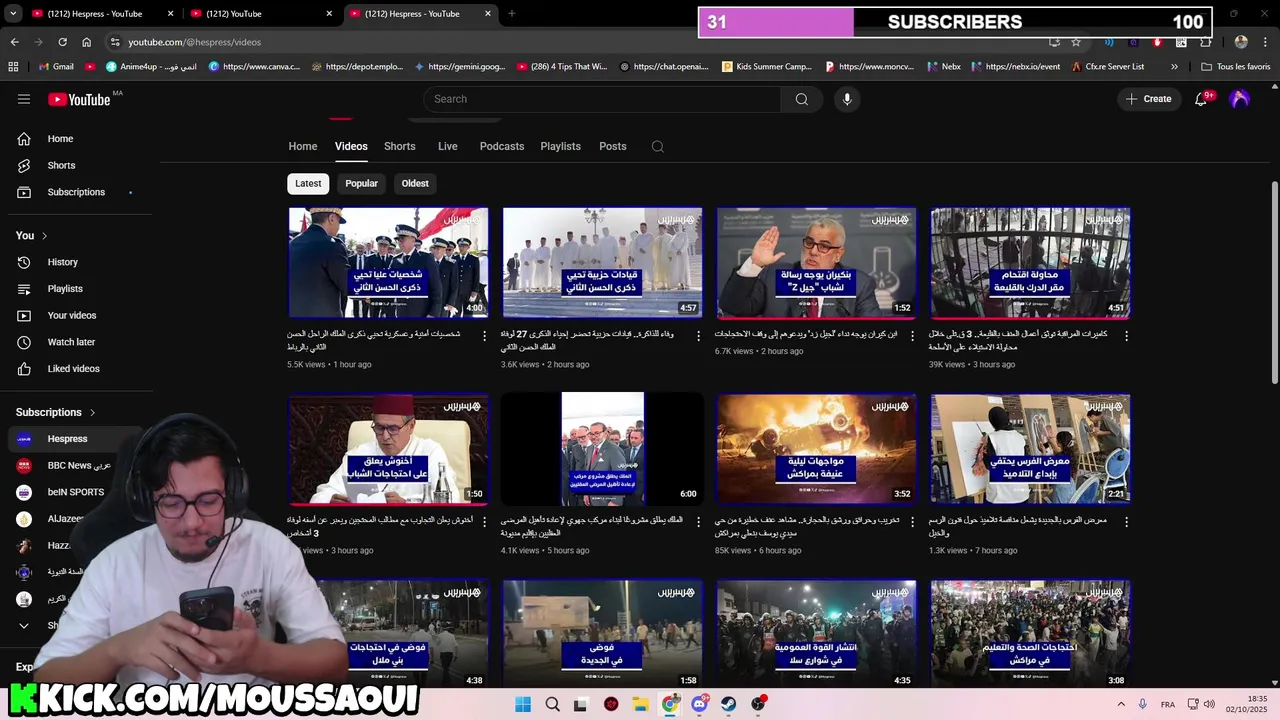Switch to Live tab
Screen dimensions: 1280x720
448,146
